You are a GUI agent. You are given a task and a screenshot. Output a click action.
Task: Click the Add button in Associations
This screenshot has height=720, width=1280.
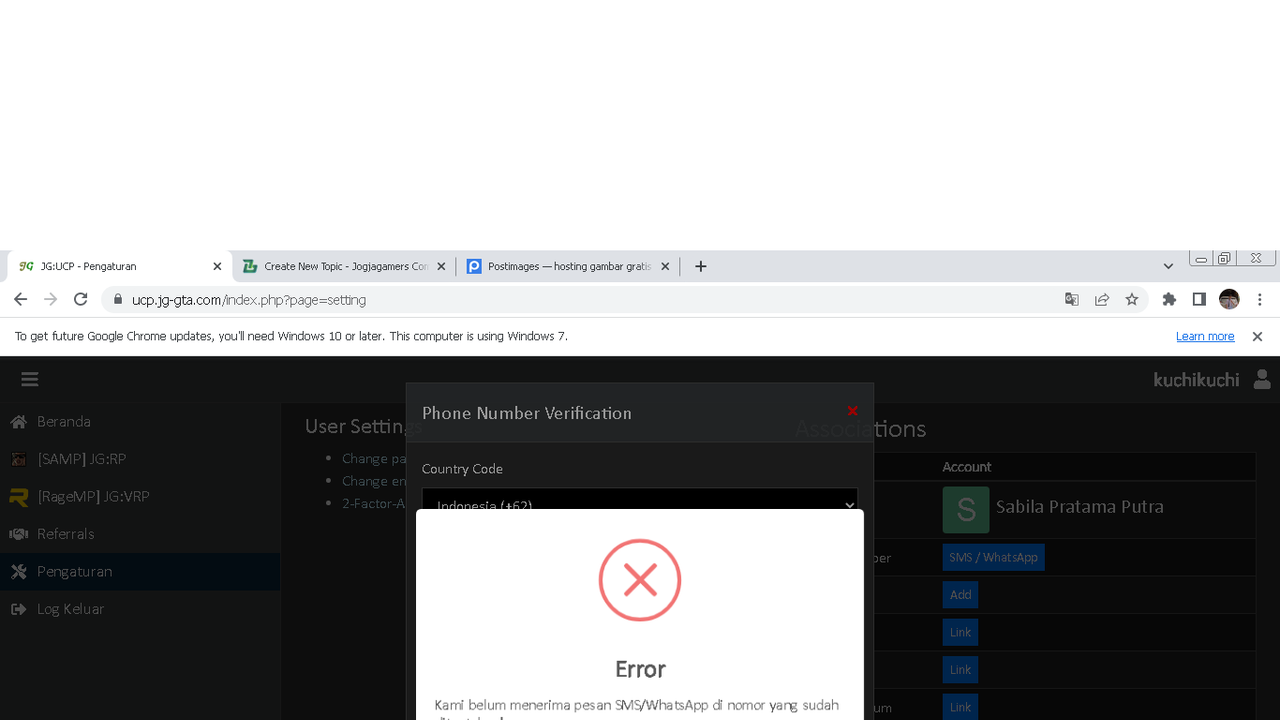(960, 595)
